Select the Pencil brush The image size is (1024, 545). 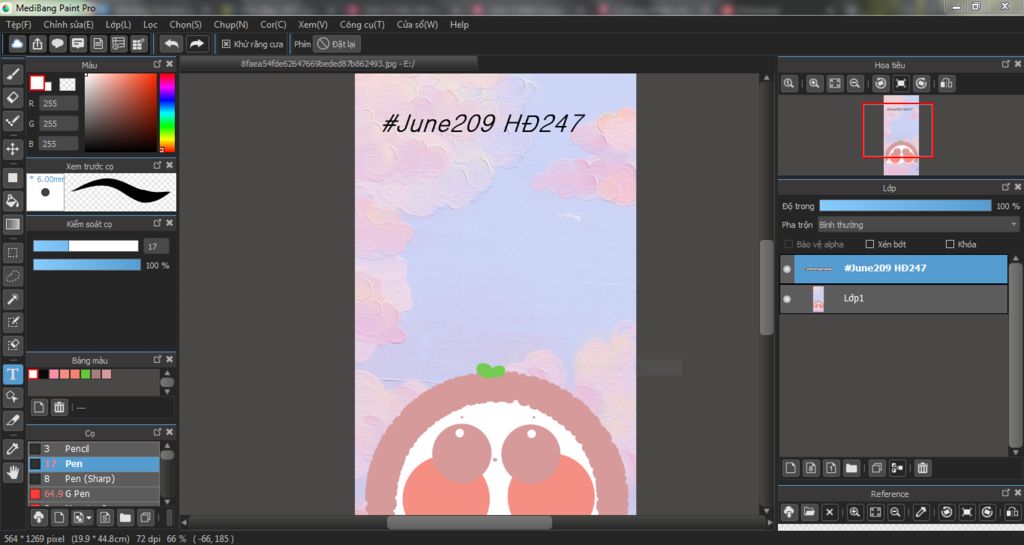tap(93, 448)
